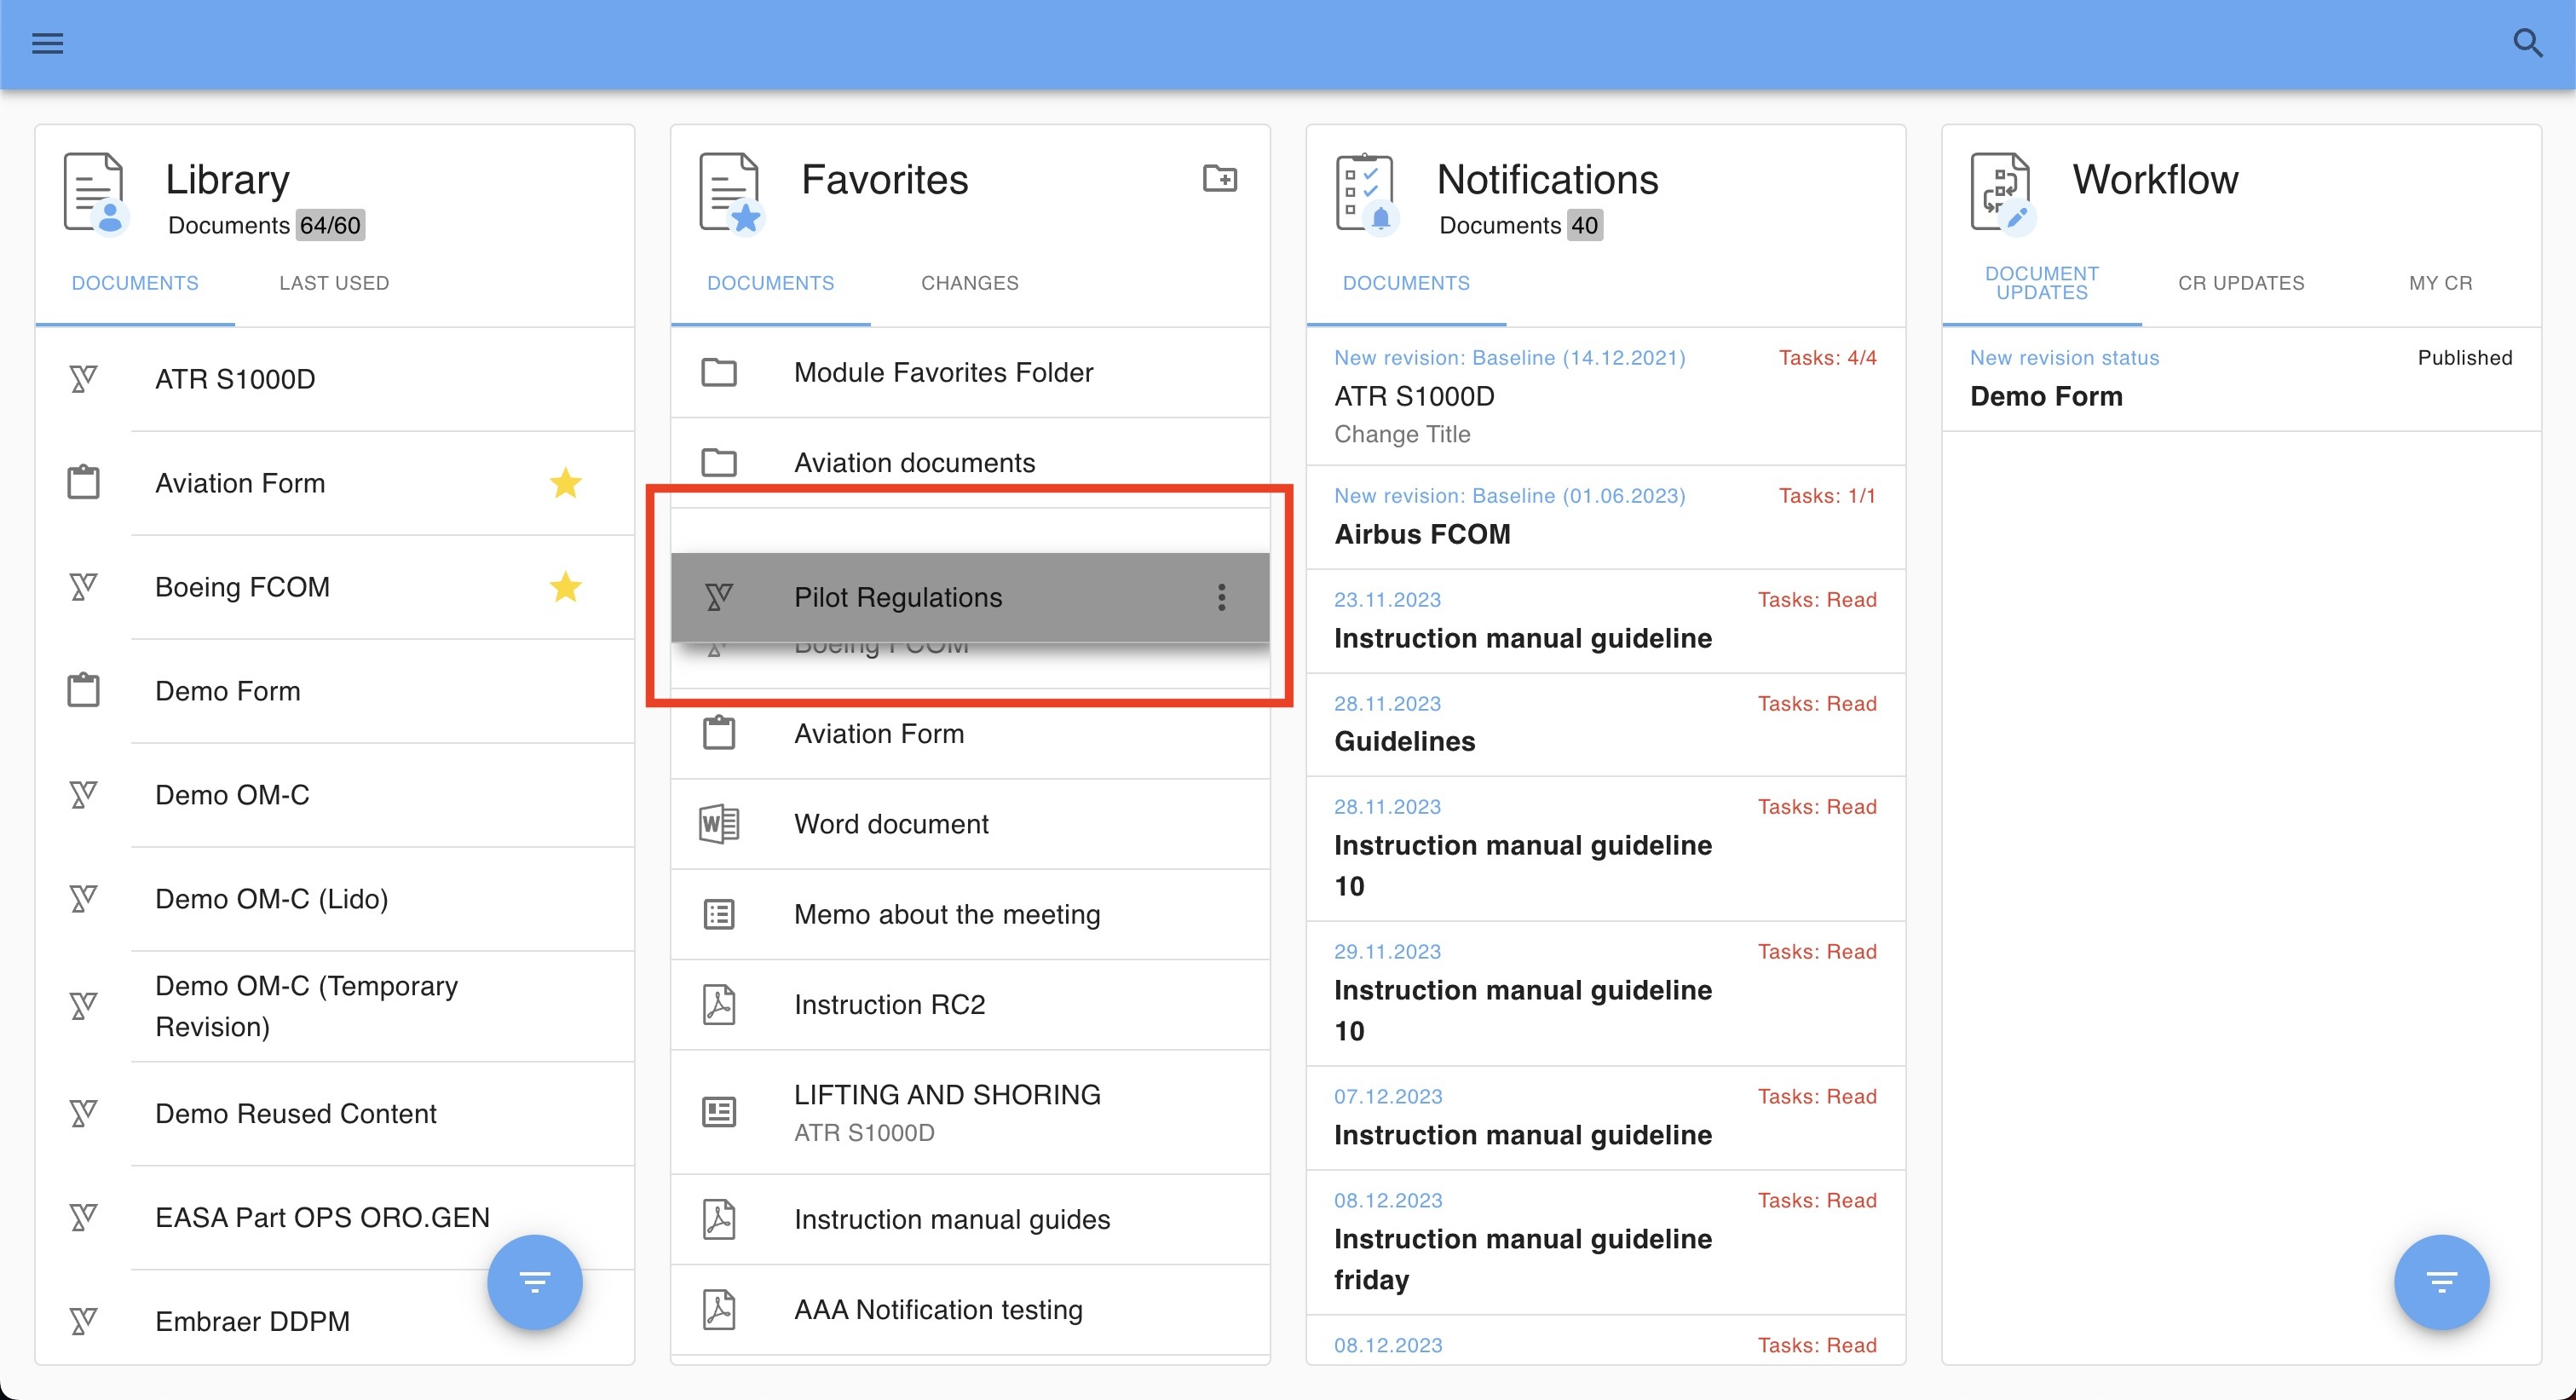Open the CR Updates tab
The width and height of the screenshot is (2576, 1400).
[x=2240, y=283]
